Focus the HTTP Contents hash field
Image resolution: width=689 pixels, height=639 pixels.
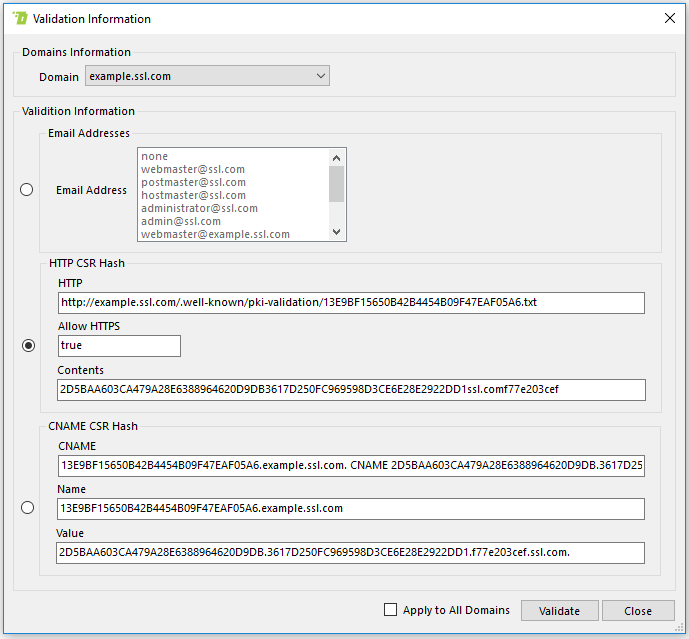tap(351, 390)
